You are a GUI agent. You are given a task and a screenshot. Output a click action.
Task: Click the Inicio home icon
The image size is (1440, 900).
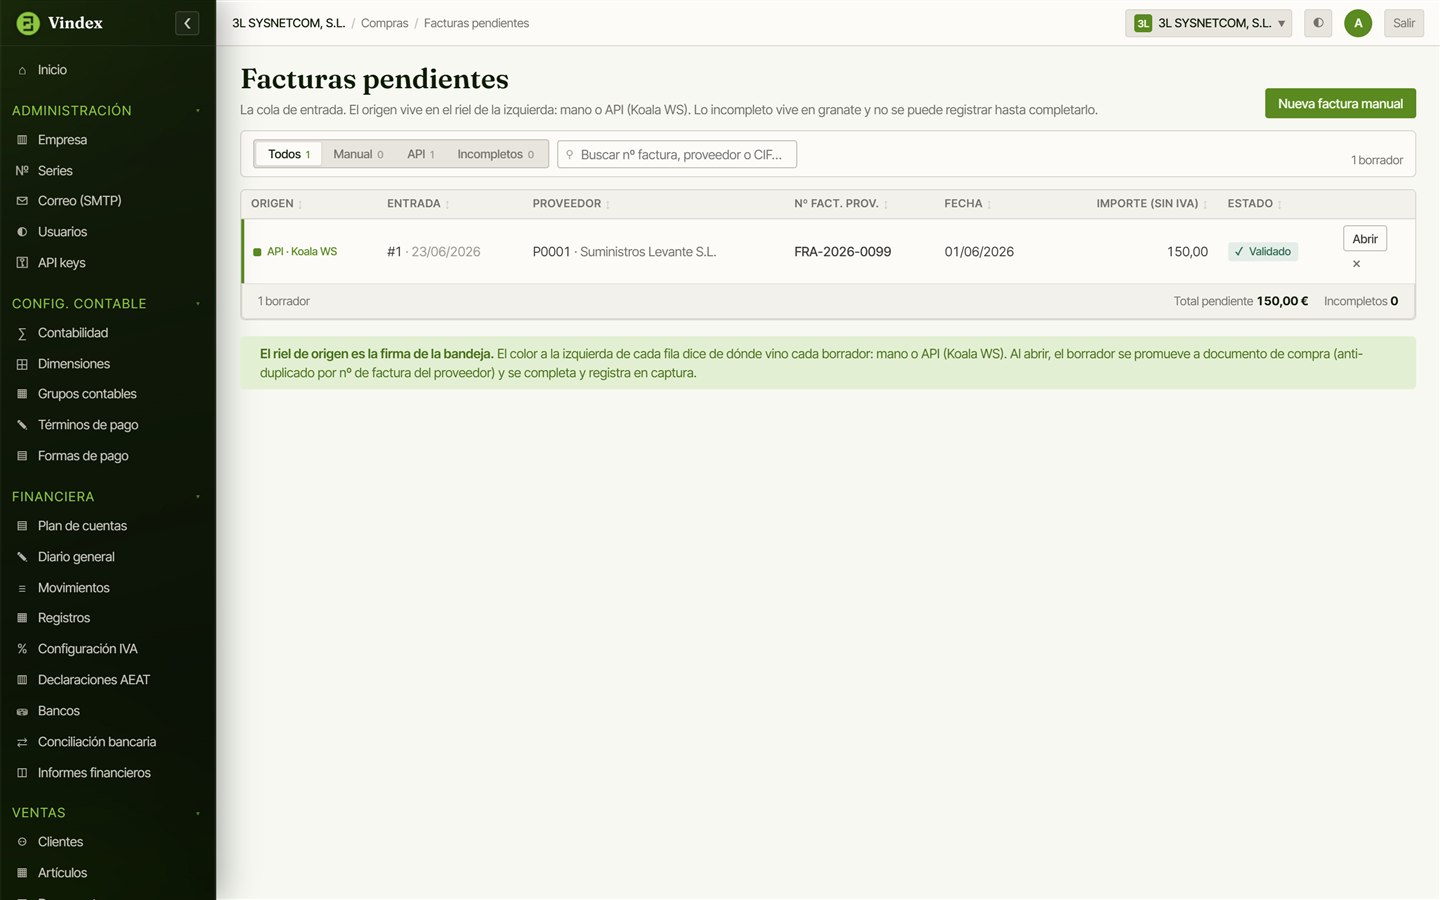(x=22, y=70)
